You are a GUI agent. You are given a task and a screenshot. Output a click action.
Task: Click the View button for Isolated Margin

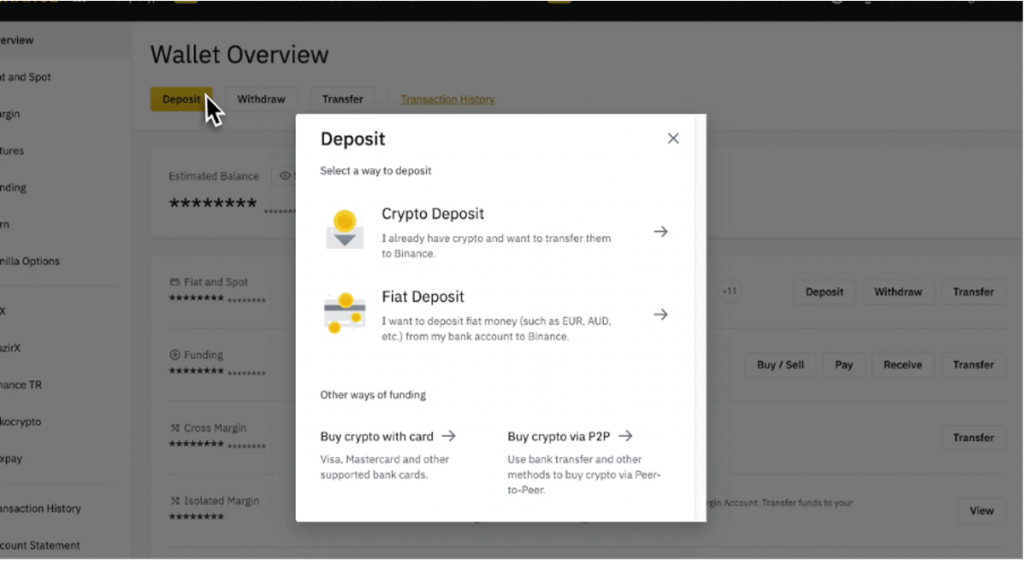click(x=981, y=511)
